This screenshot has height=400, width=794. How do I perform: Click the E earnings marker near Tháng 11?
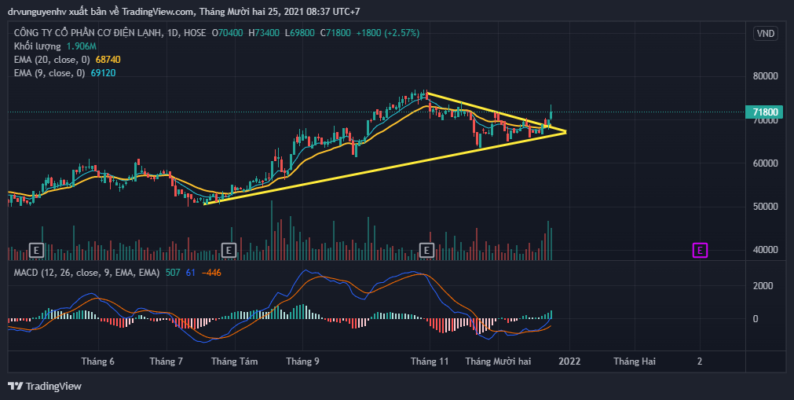tap(427, 250)
